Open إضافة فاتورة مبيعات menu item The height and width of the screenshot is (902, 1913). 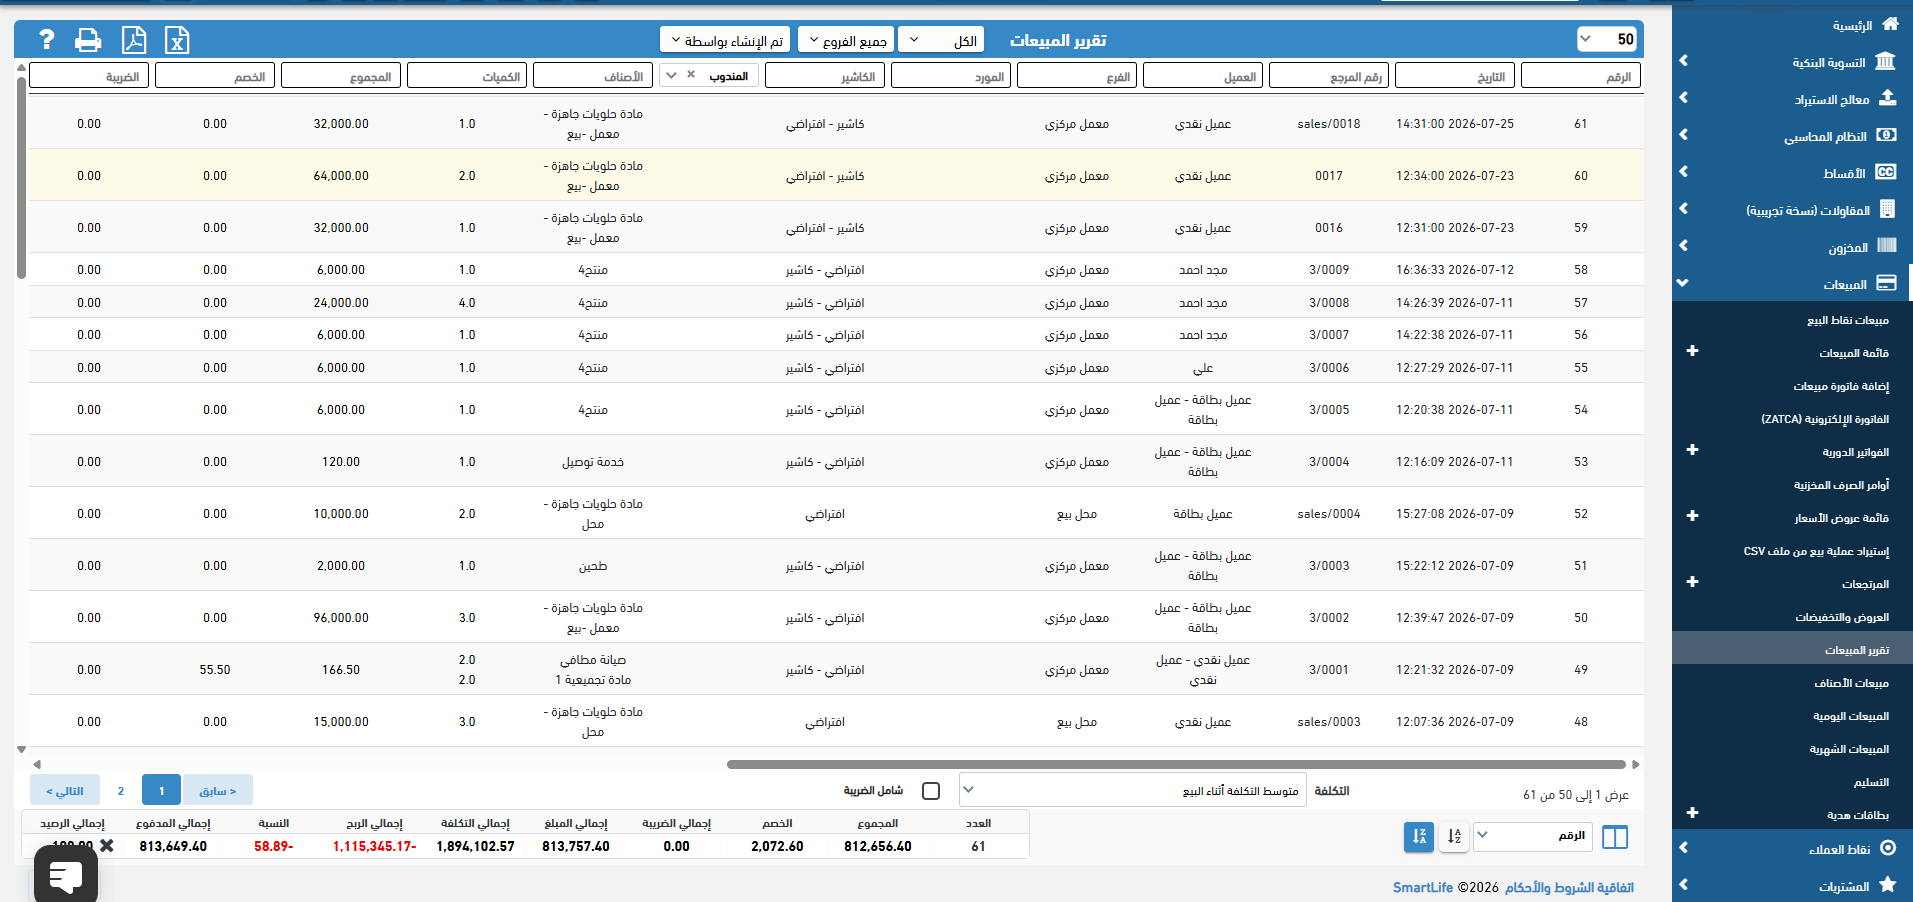point(1841,386)
